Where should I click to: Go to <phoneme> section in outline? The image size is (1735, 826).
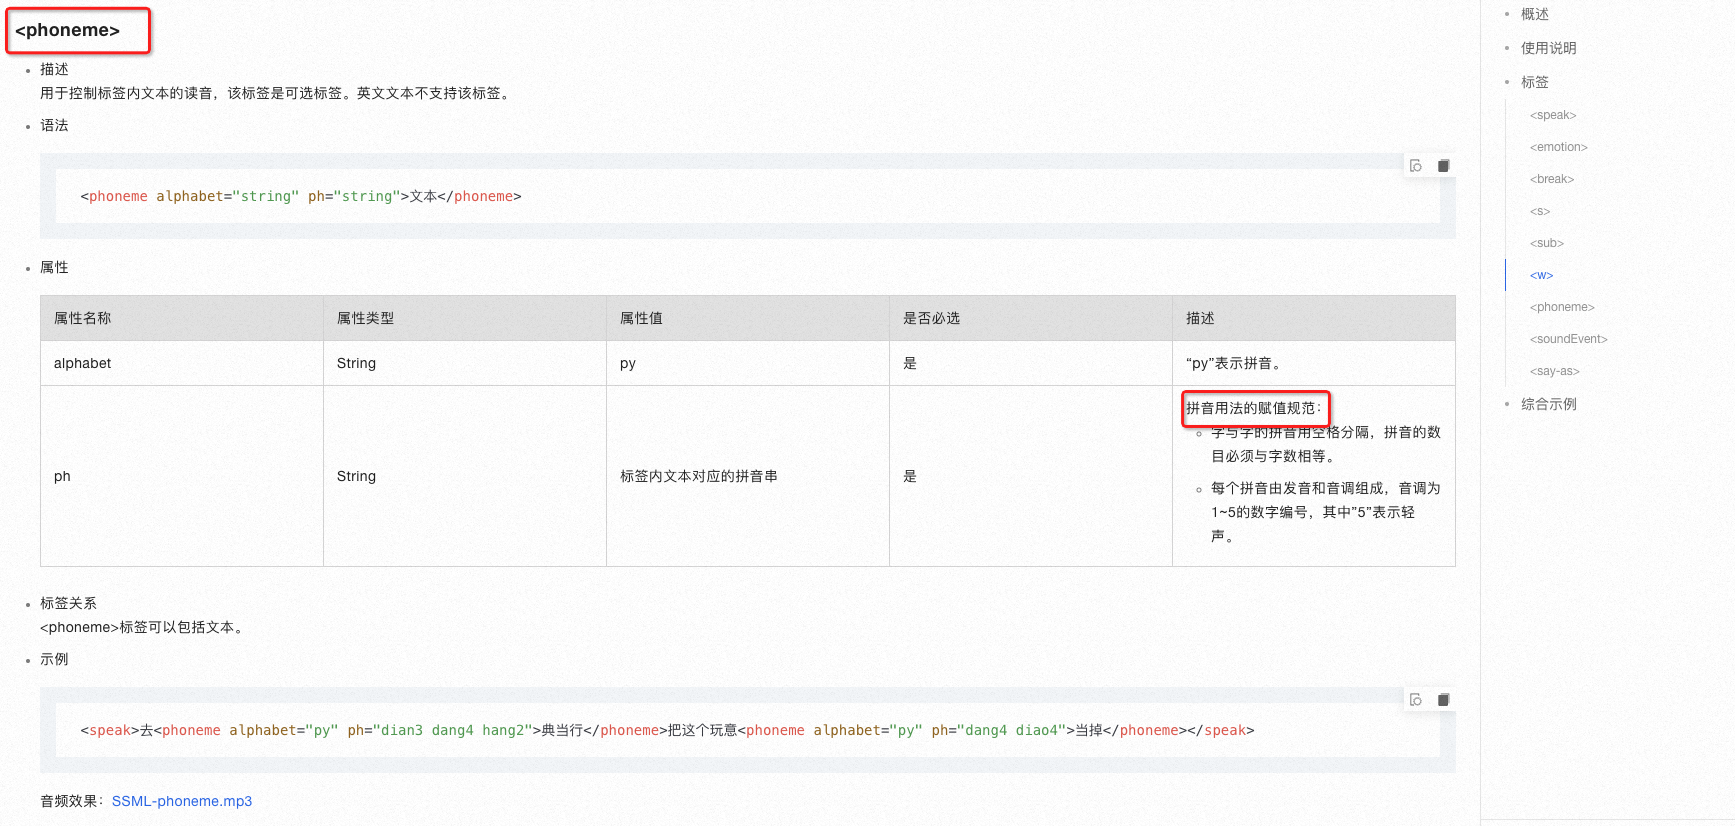(1562, 307)
